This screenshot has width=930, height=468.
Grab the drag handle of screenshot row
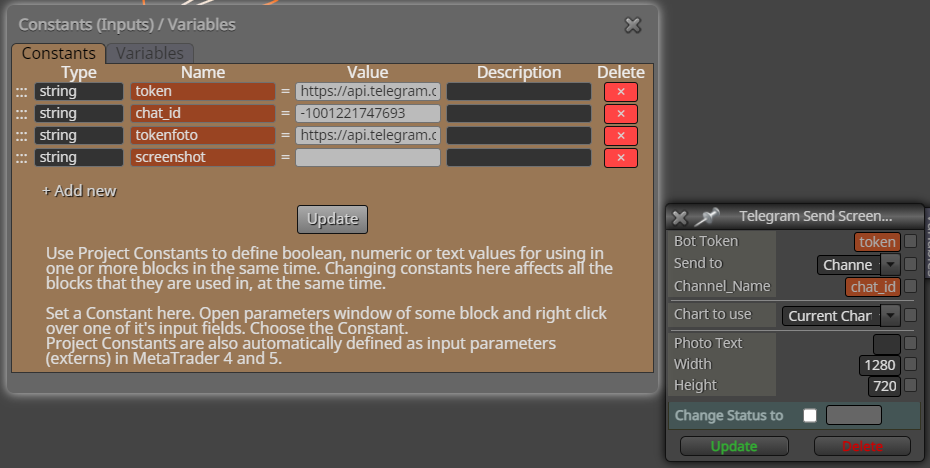(x=21, y=158)
